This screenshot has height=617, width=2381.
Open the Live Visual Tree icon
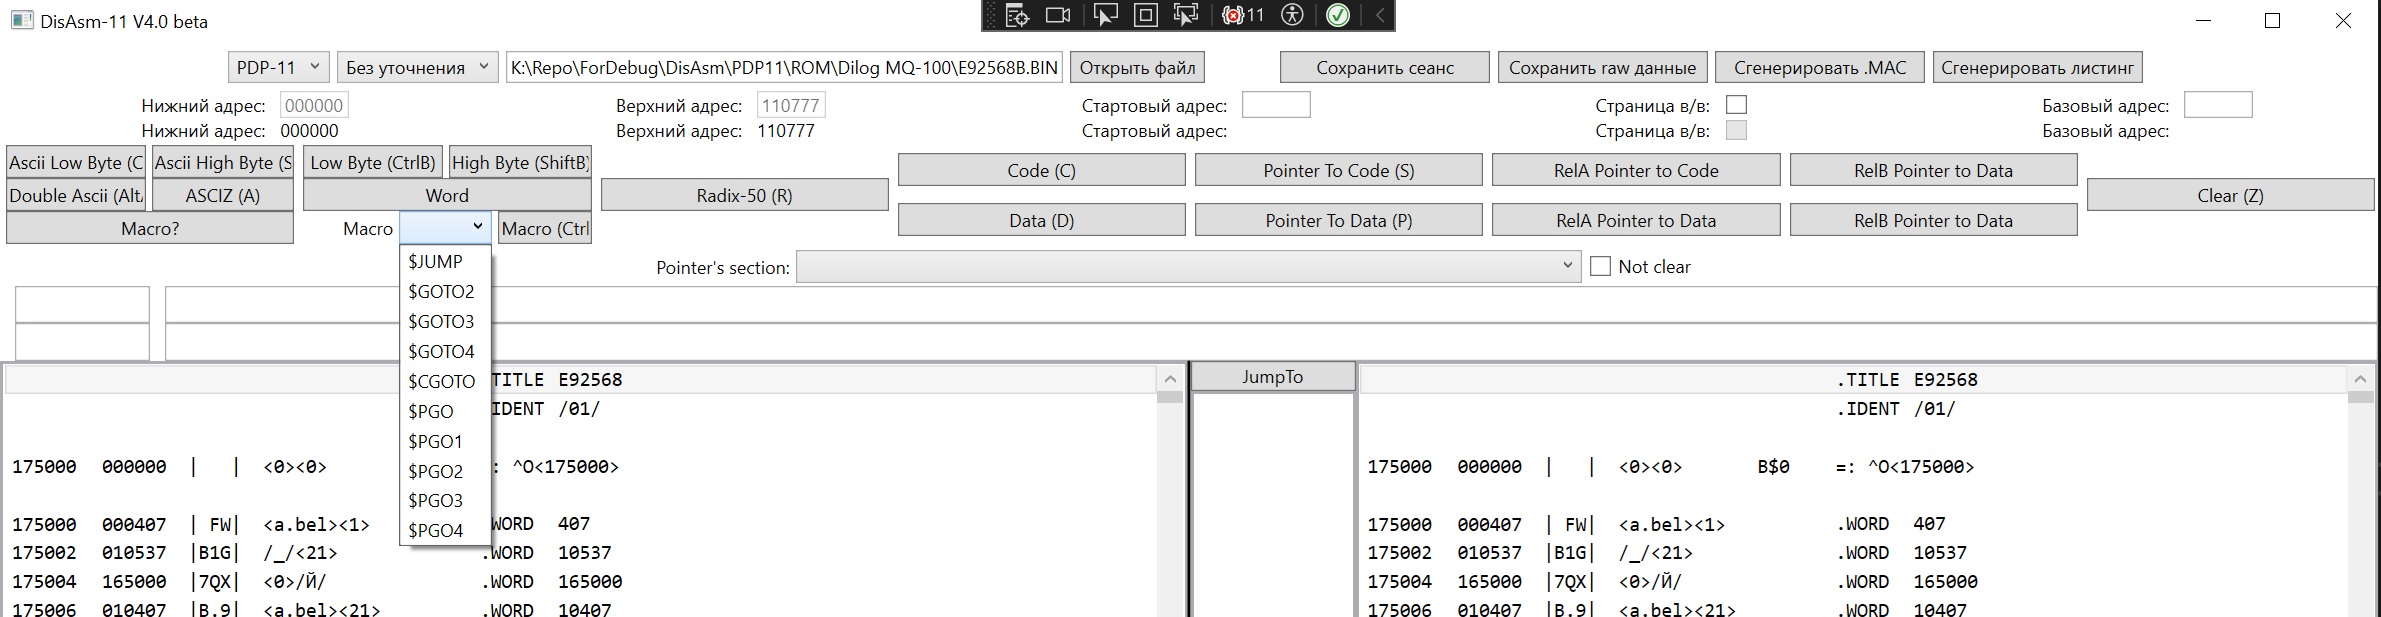pos(1017,15)
